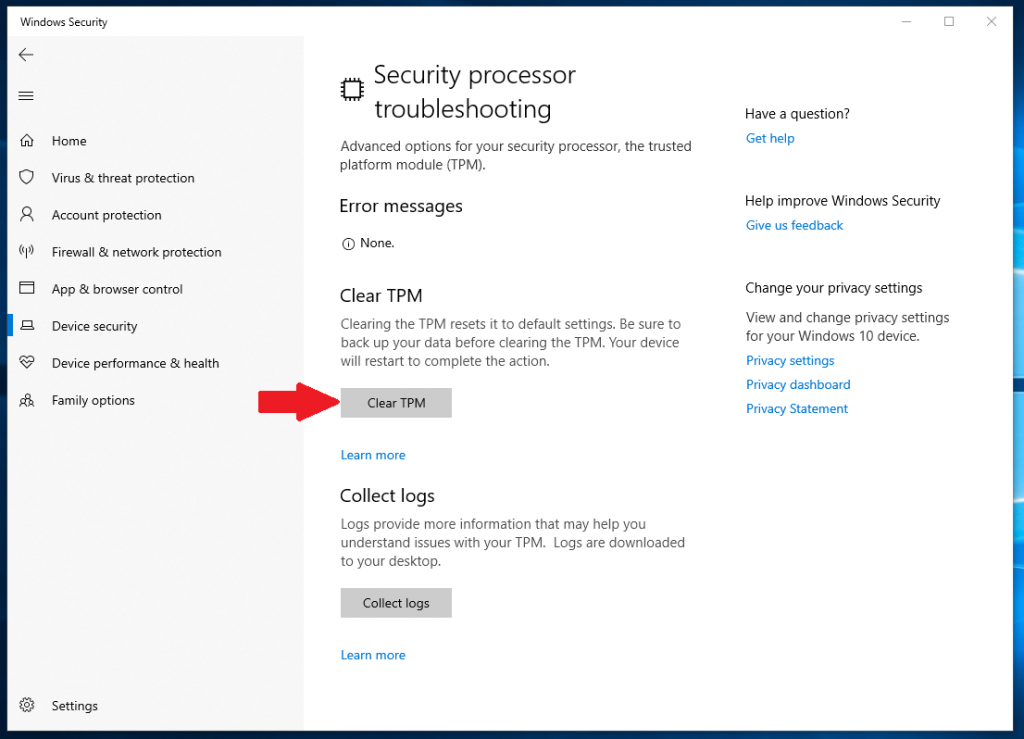1024x739 pixels.
Task: Click the Error messages heading
Action: pos(401,206)
